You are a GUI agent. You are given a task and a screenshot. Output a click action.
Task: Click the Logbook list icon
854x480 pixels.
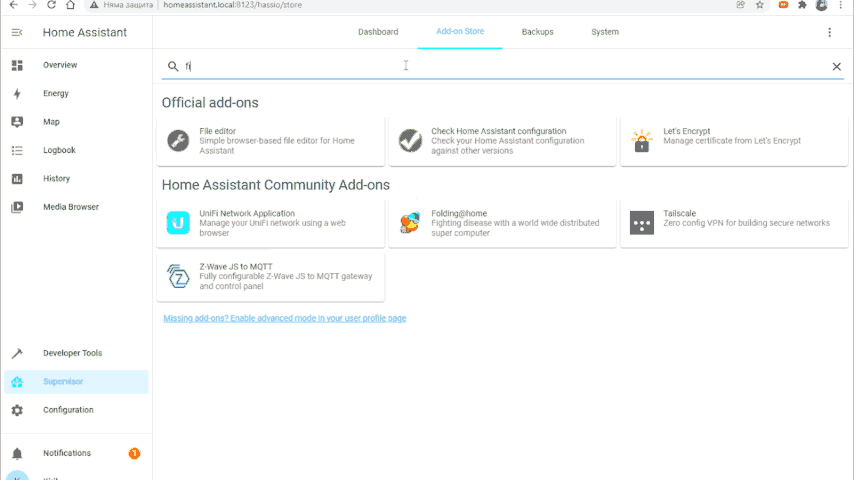coord(17,150)
